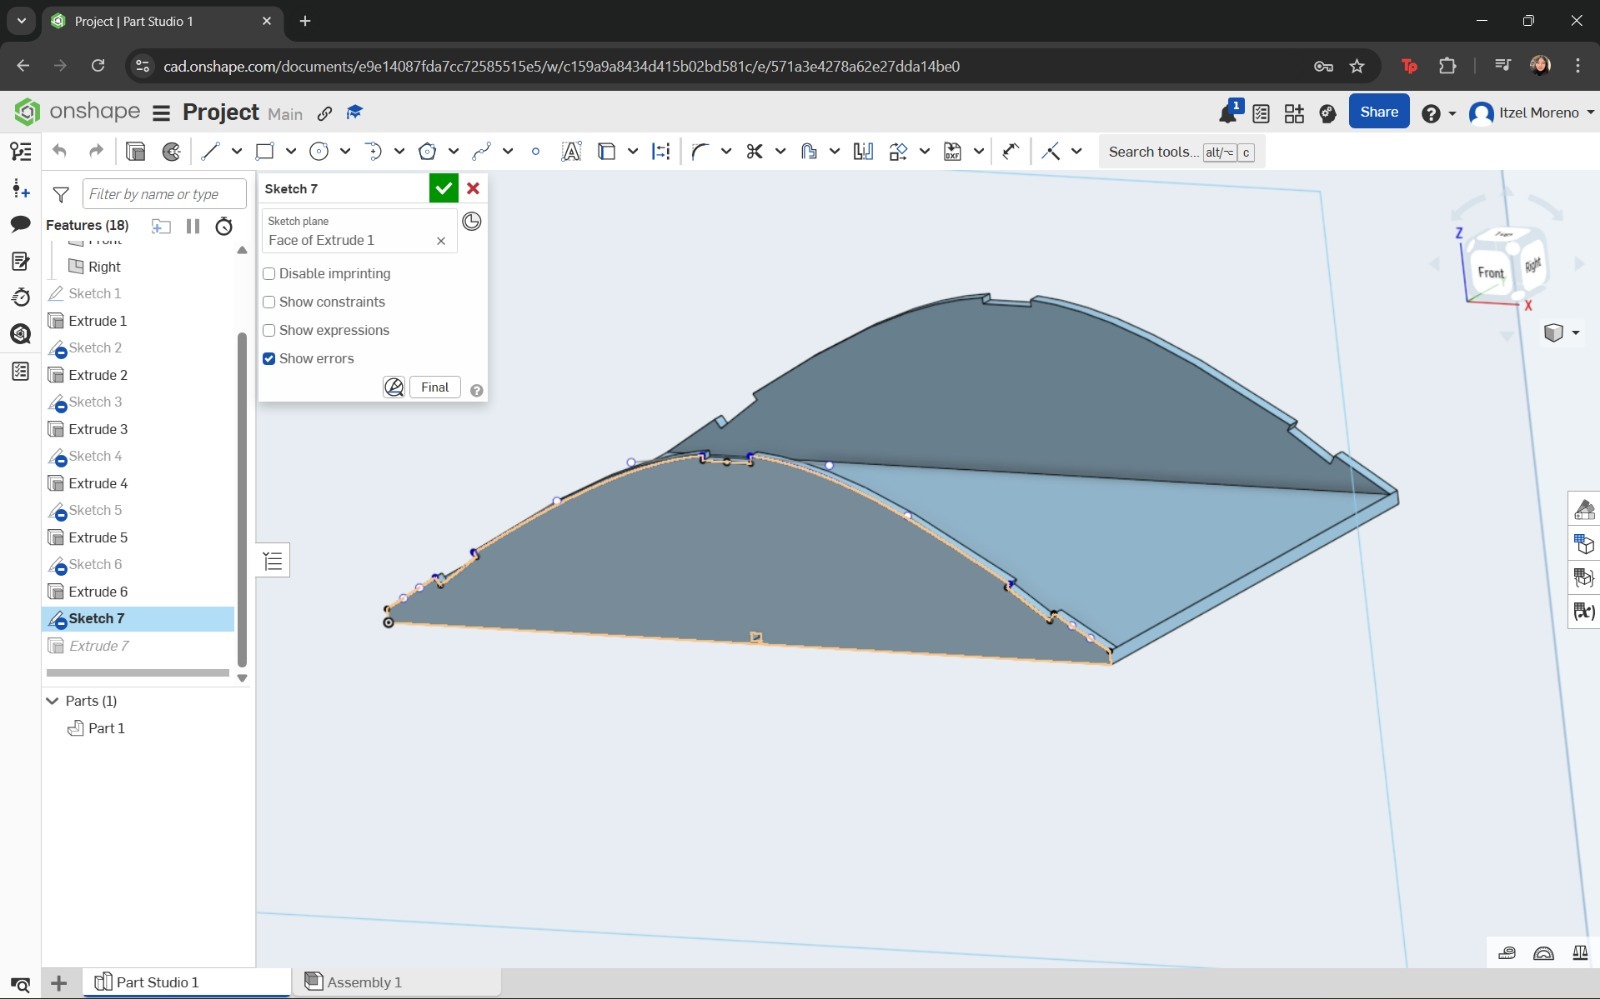The height and width of the screenshot is (999, 1600).
Task: Open the Appearance panel on the right edge
Action: 1584,510
